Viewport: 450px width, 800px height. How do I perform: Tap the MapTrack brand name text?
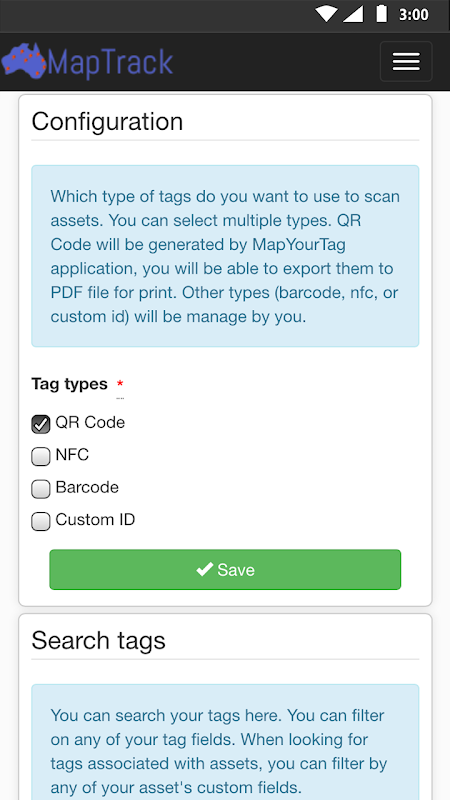[110, 62]
